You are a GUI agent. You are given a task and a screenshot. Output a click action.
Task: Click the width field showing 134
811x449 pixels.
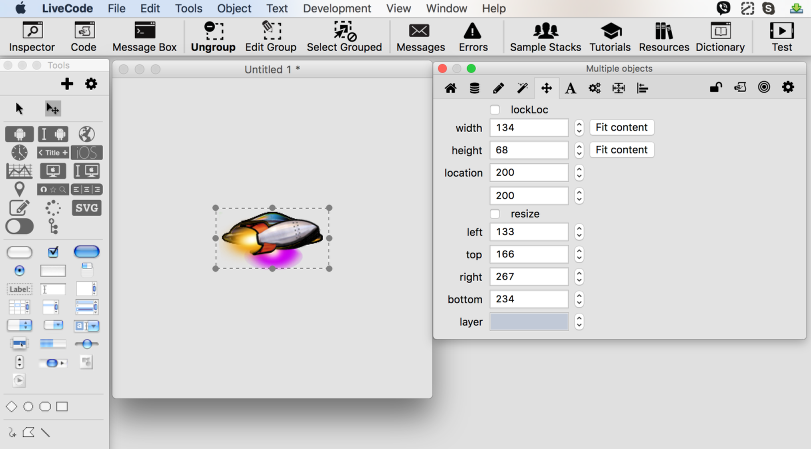click(529, 128)
